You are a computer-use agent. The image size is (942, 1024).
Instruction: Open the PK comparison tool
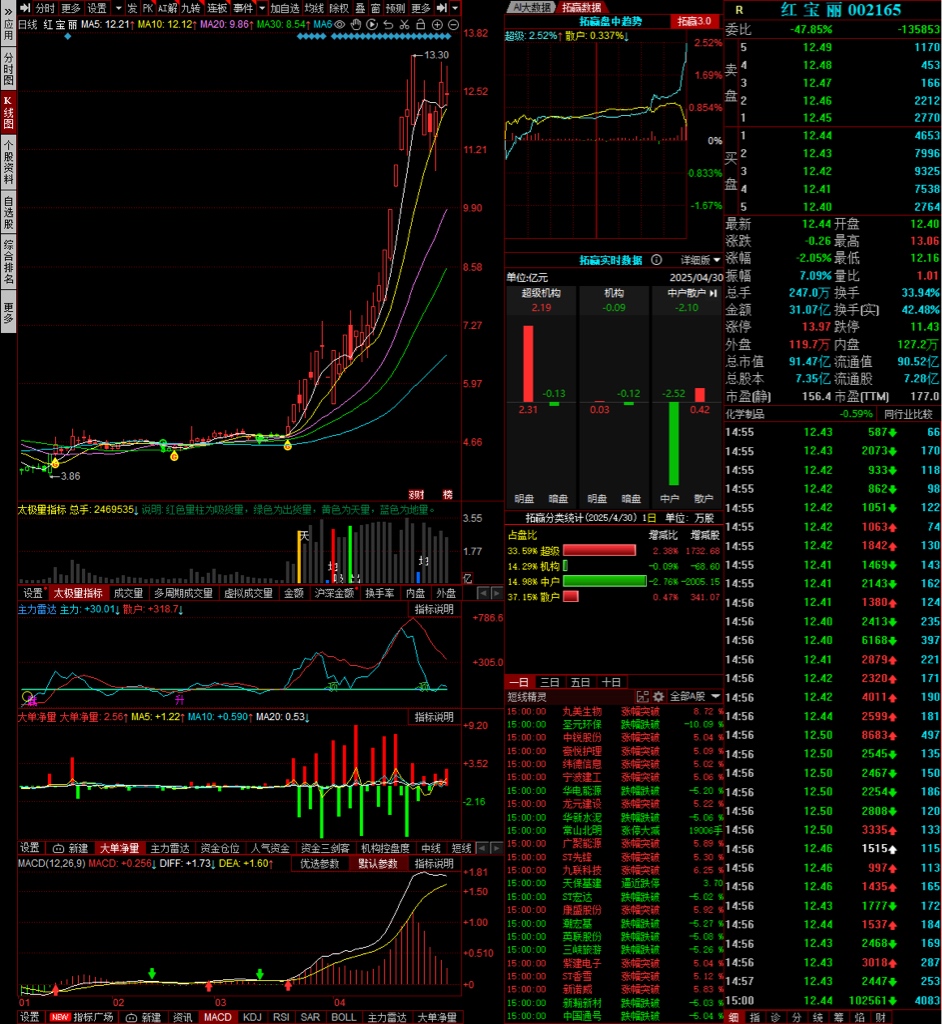(148, 8)
